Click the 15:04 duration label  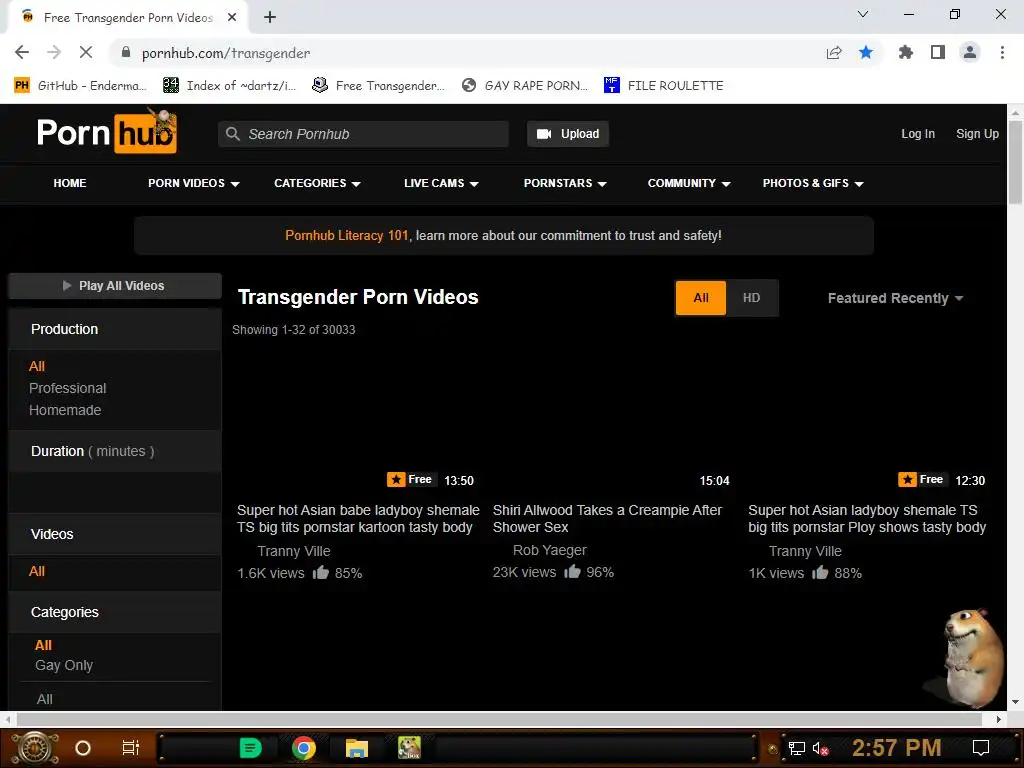714,481
